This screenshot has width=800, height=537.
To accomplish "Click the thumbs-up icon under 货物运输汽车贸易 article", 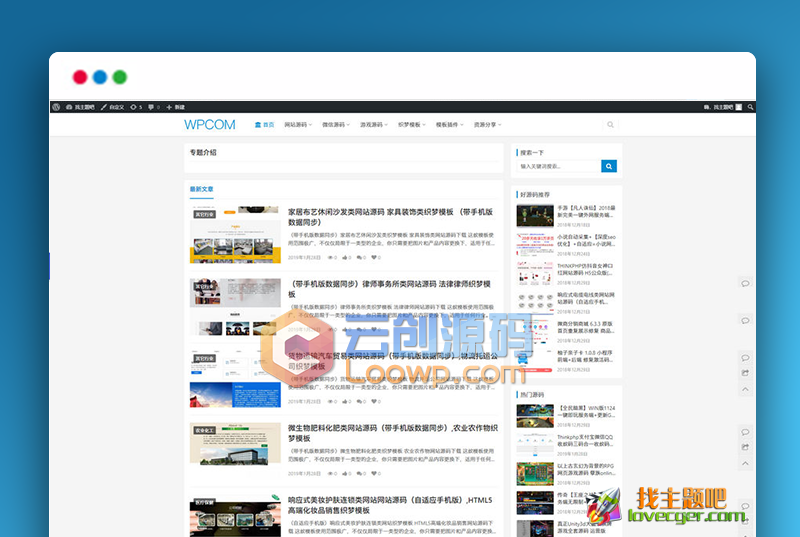I will (346, 402).
